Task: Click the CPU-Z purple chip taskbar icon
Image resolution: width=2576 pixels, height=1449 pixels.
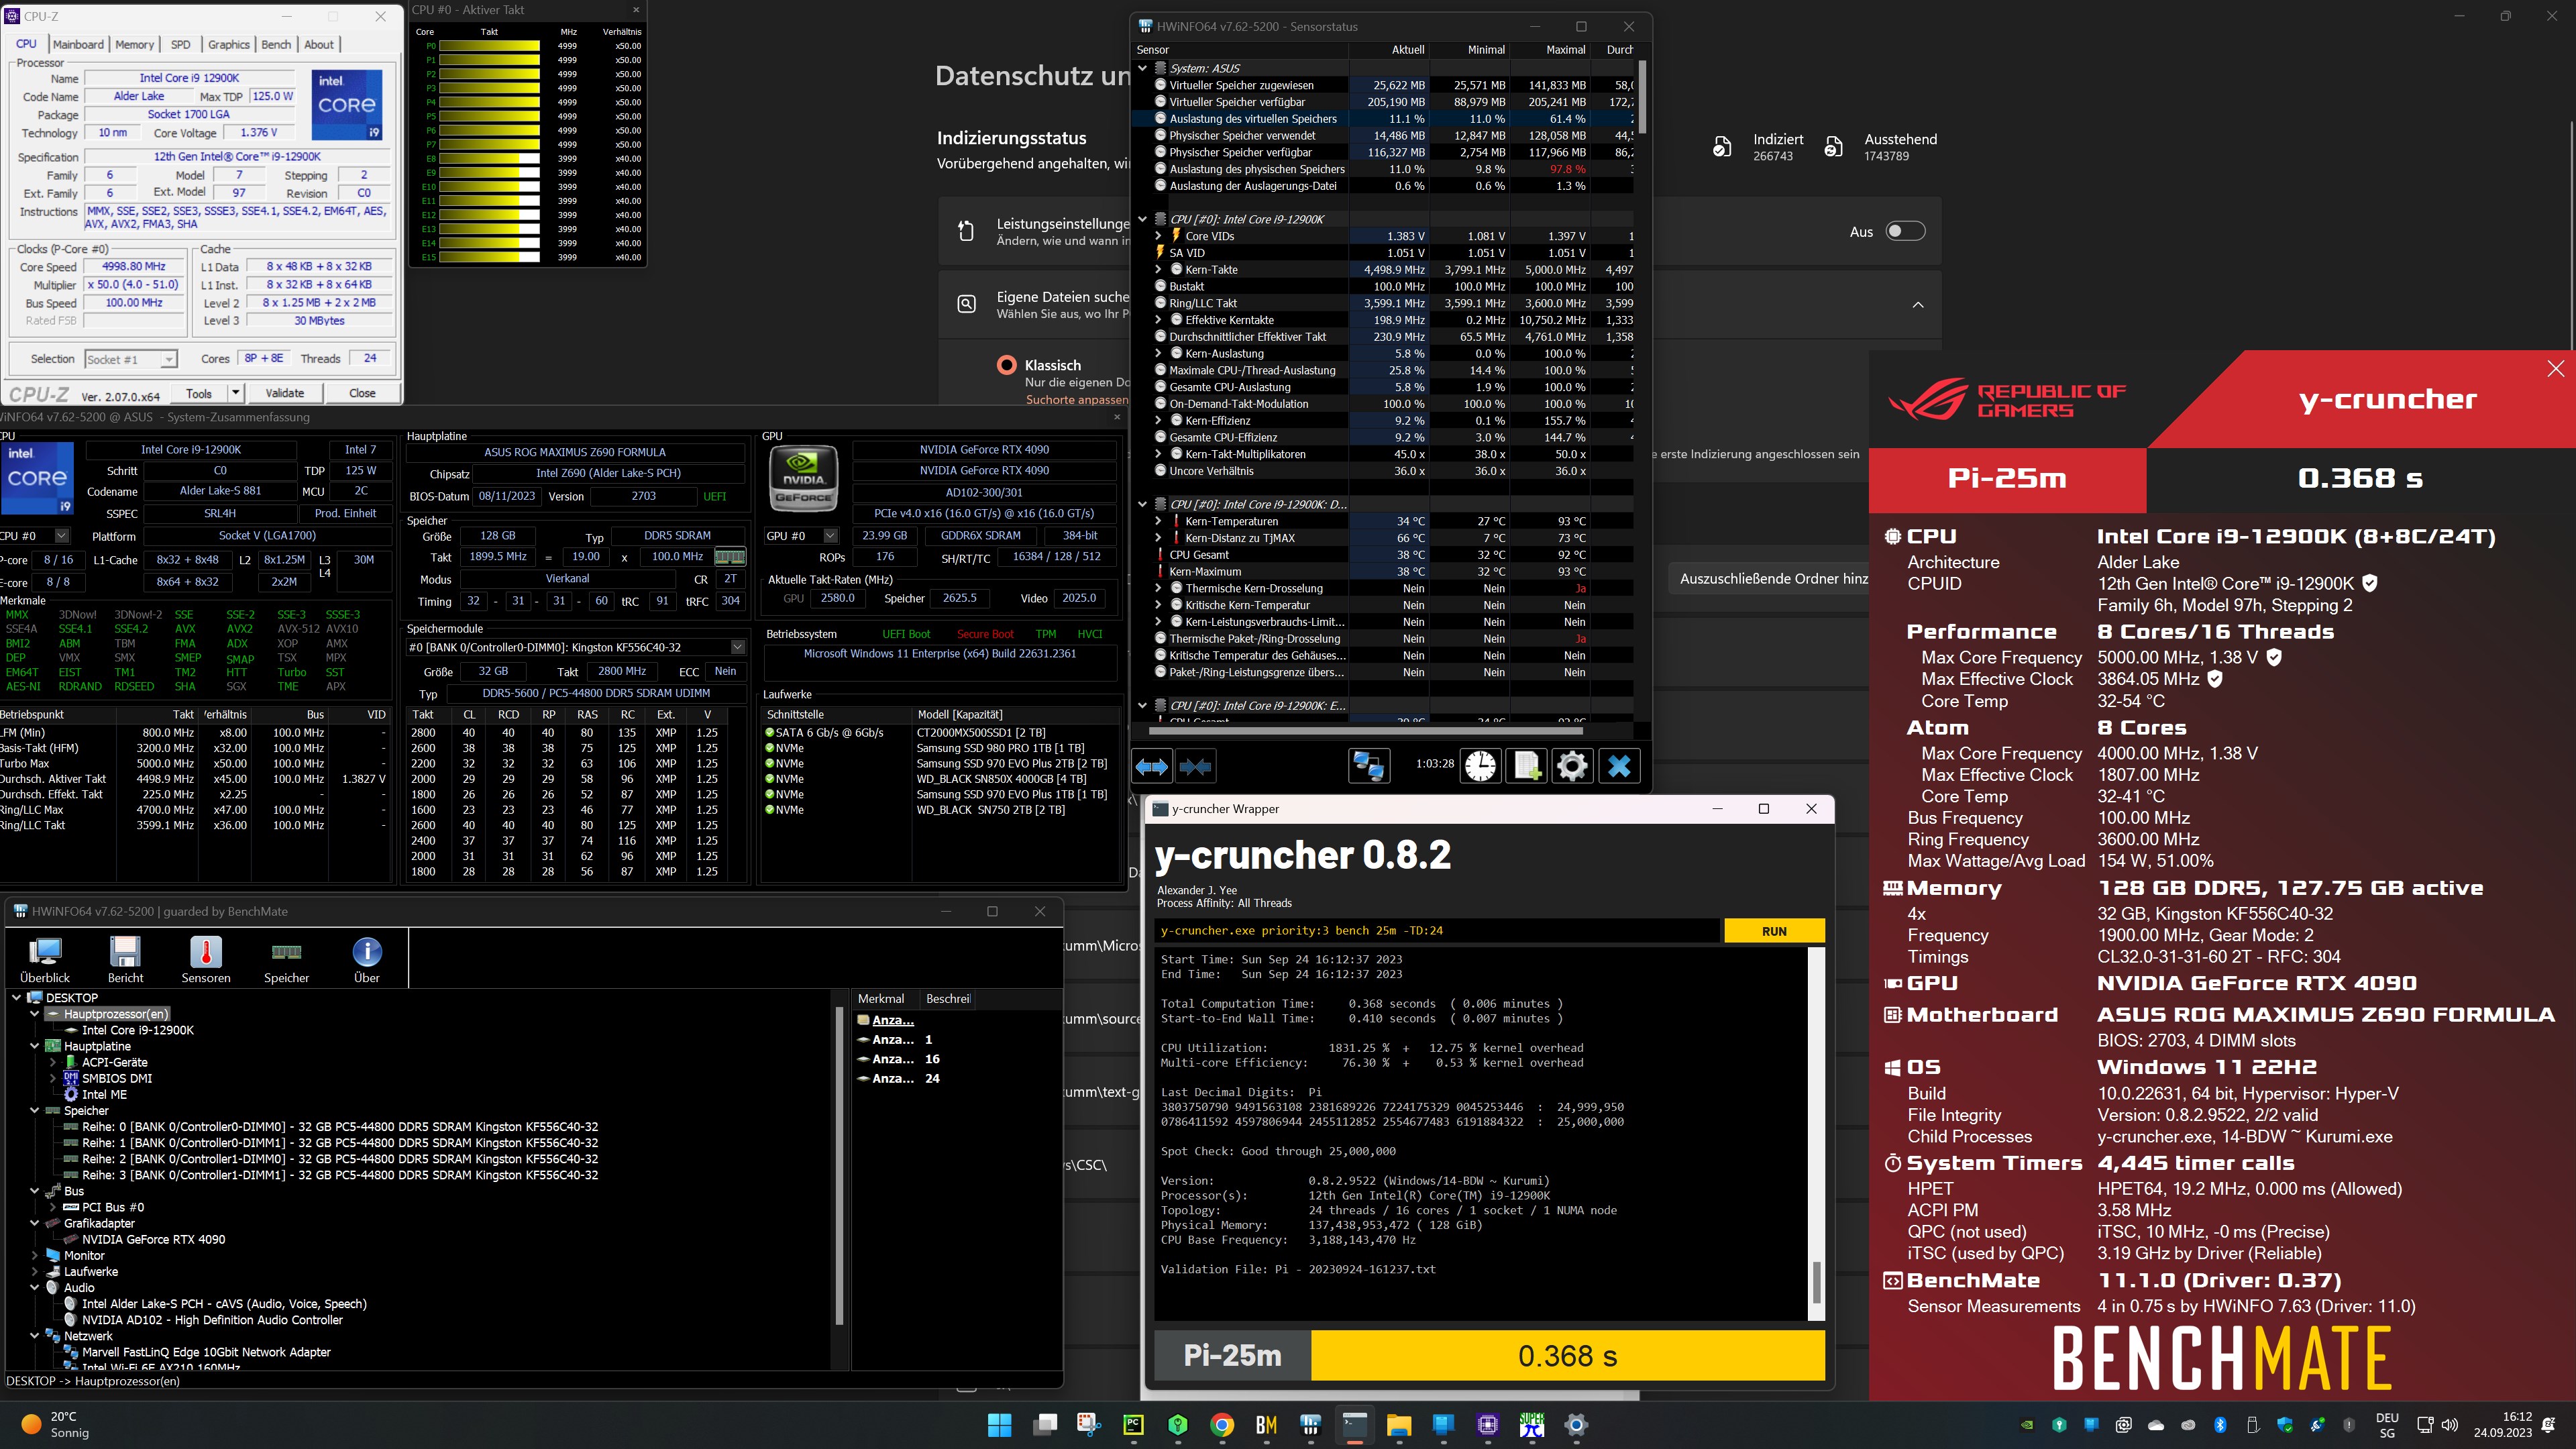Action: (x=1488, y=1425)
